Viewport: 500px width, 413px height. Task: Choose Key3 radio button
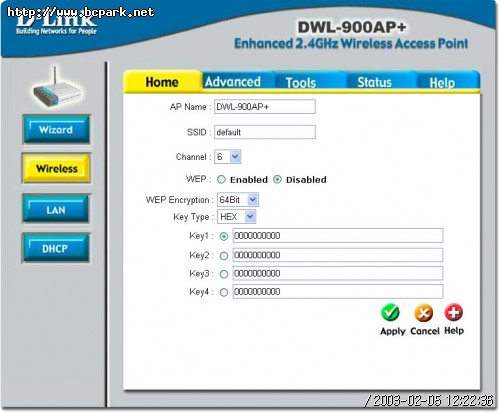pos(224,274)
